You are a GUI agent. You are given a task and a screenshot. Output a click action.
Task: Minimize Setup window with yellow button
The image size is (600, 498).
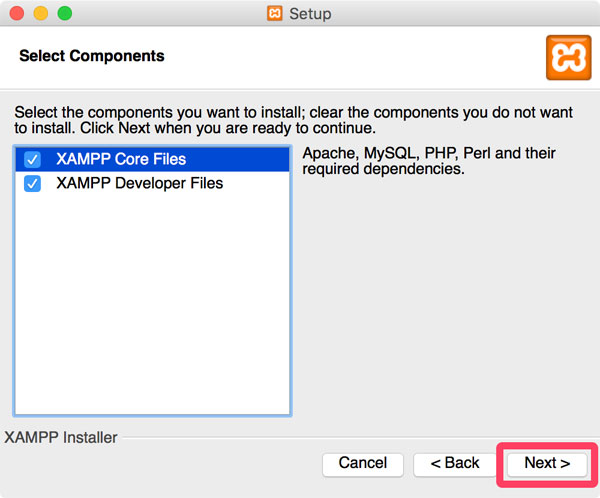point(41,13)
